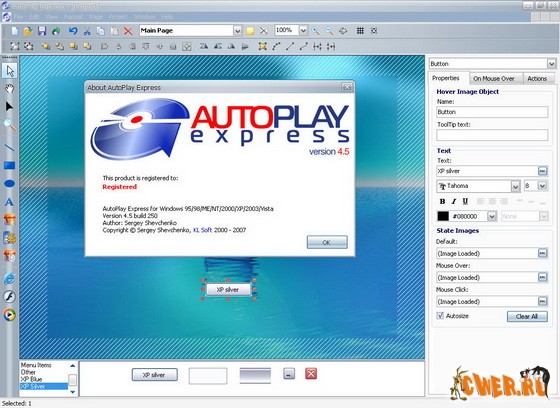This screenshot has height=408, width=560.
Task: Click OK in the About dialog
Action: [x=326, y=243]
